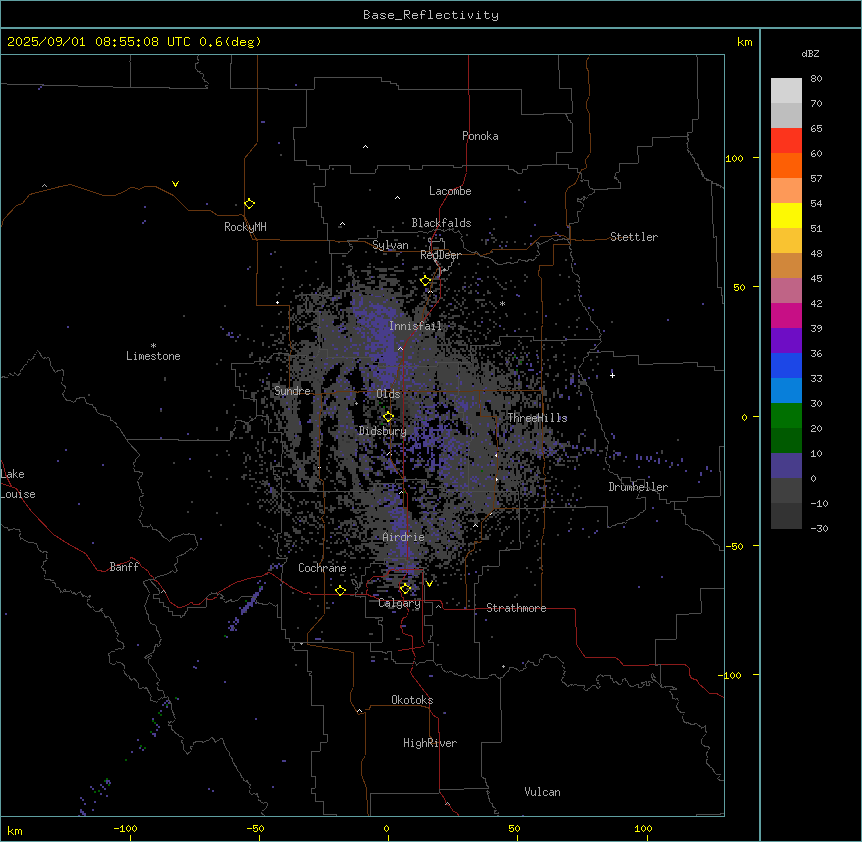This screenshot has width=862, height=842.
Task: Click the dBZ legend heading
Action: point(810,53)
